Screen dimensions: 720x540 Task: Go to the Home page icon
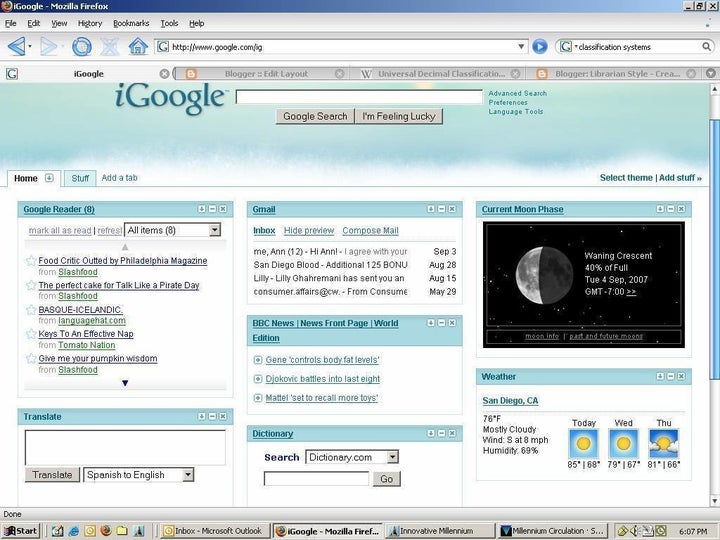click(x=138, y=46)
